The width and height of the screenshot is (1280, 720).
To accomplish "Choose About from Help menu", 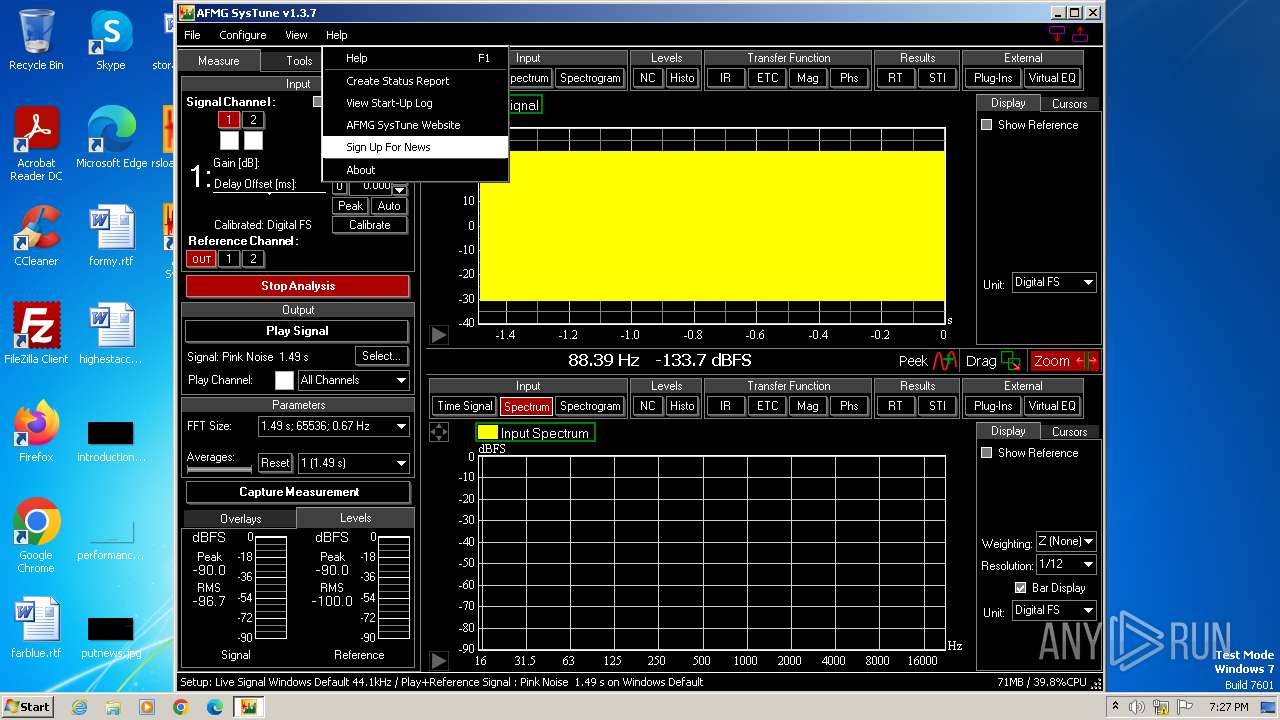I will (x=415, y=170).
